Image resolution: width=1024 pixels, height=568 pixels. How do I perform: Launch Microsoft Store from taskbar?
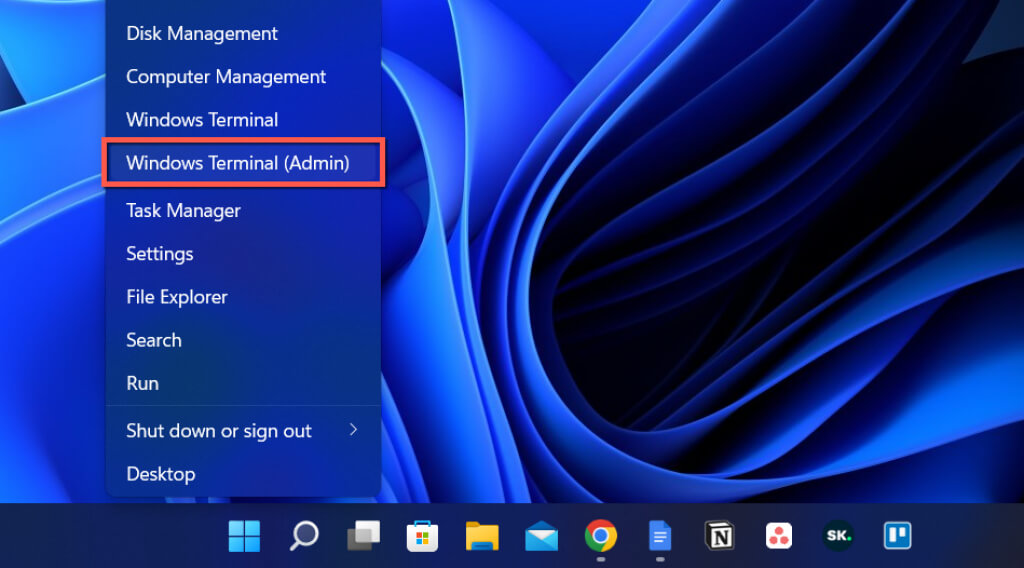tap(423, 536)
